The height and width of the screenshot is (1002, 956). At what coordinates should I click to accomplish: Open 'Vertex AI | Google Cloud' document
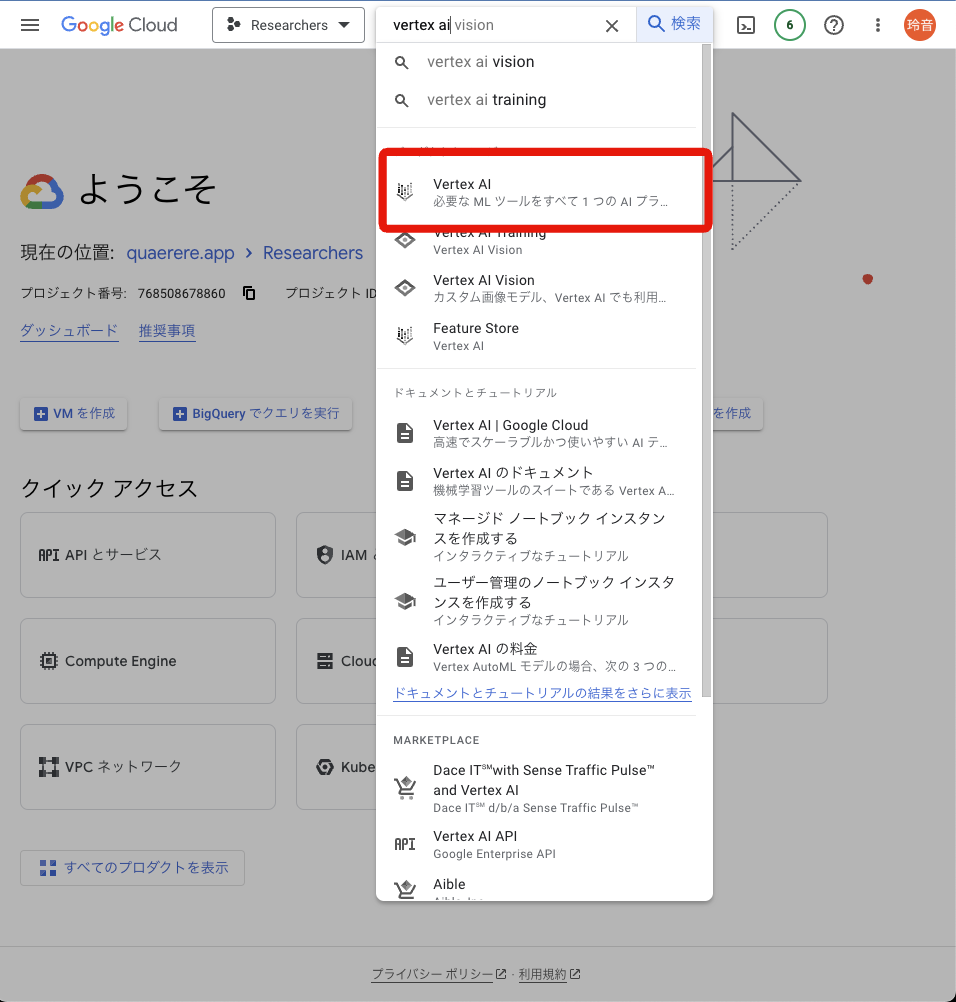(x=539, y=433)
